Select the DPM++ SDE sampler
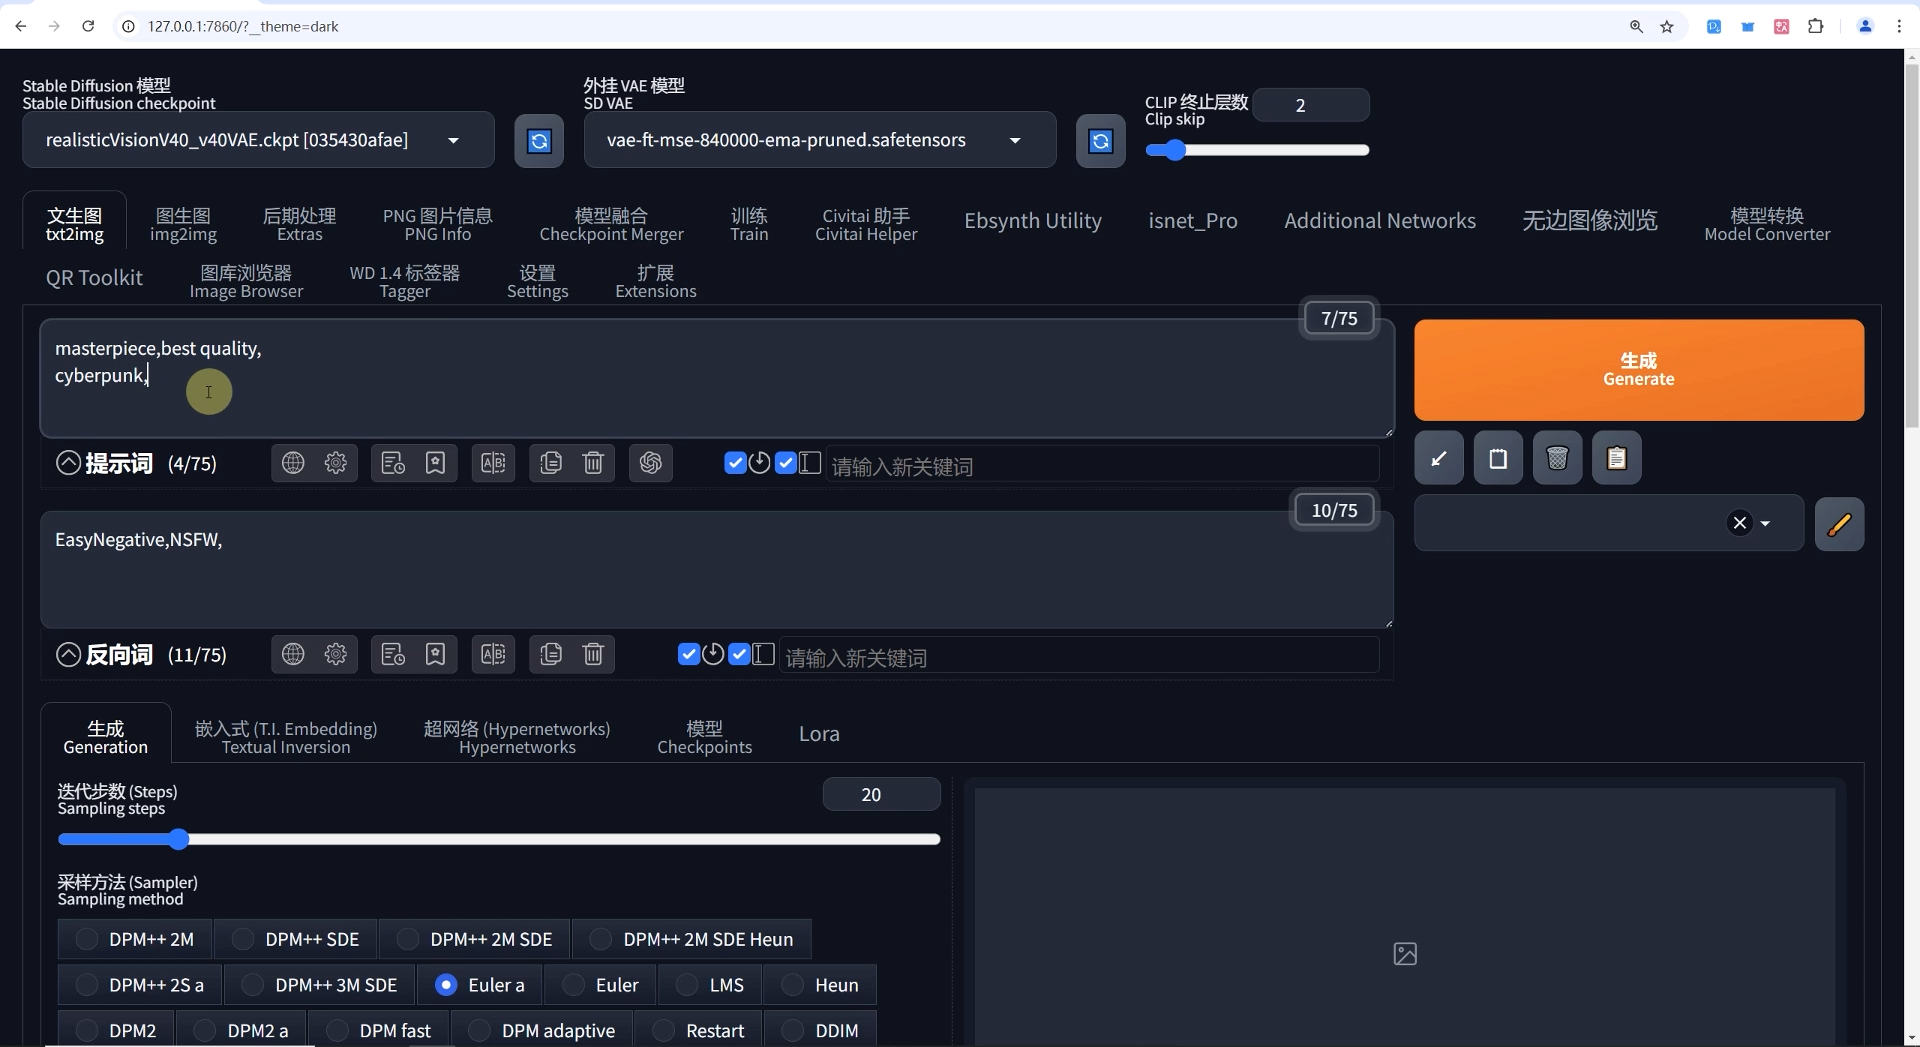1920x1047 pixels. click(296, 939)
